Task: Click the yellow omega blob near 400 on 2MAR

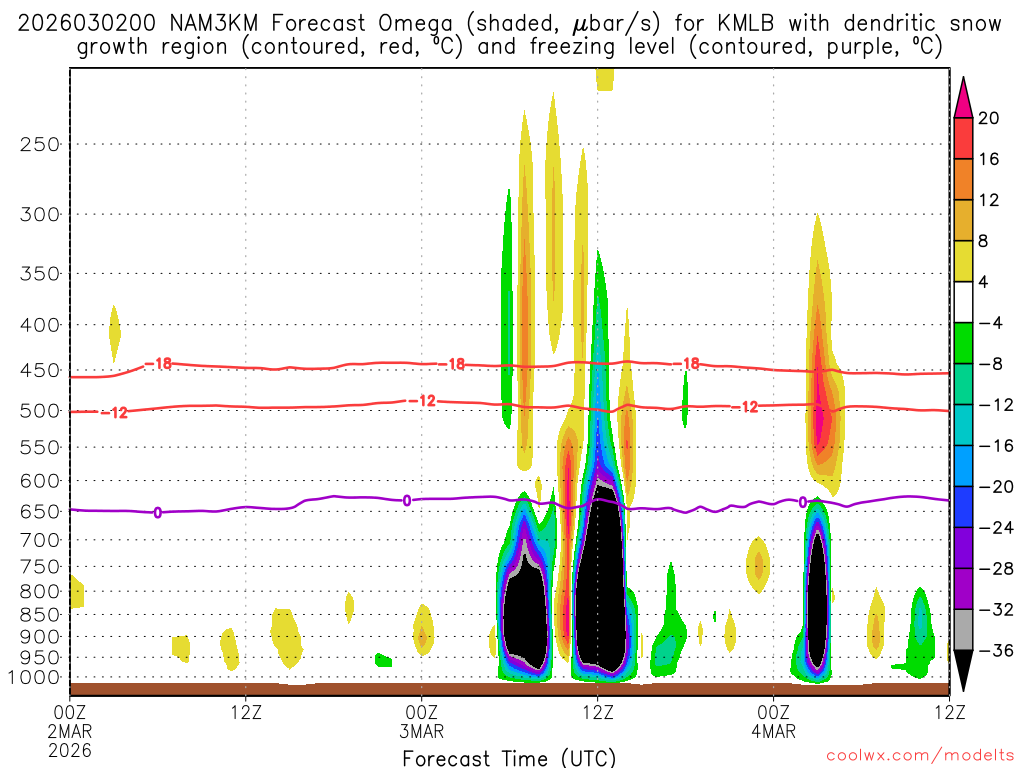Action: coord(114,333)
